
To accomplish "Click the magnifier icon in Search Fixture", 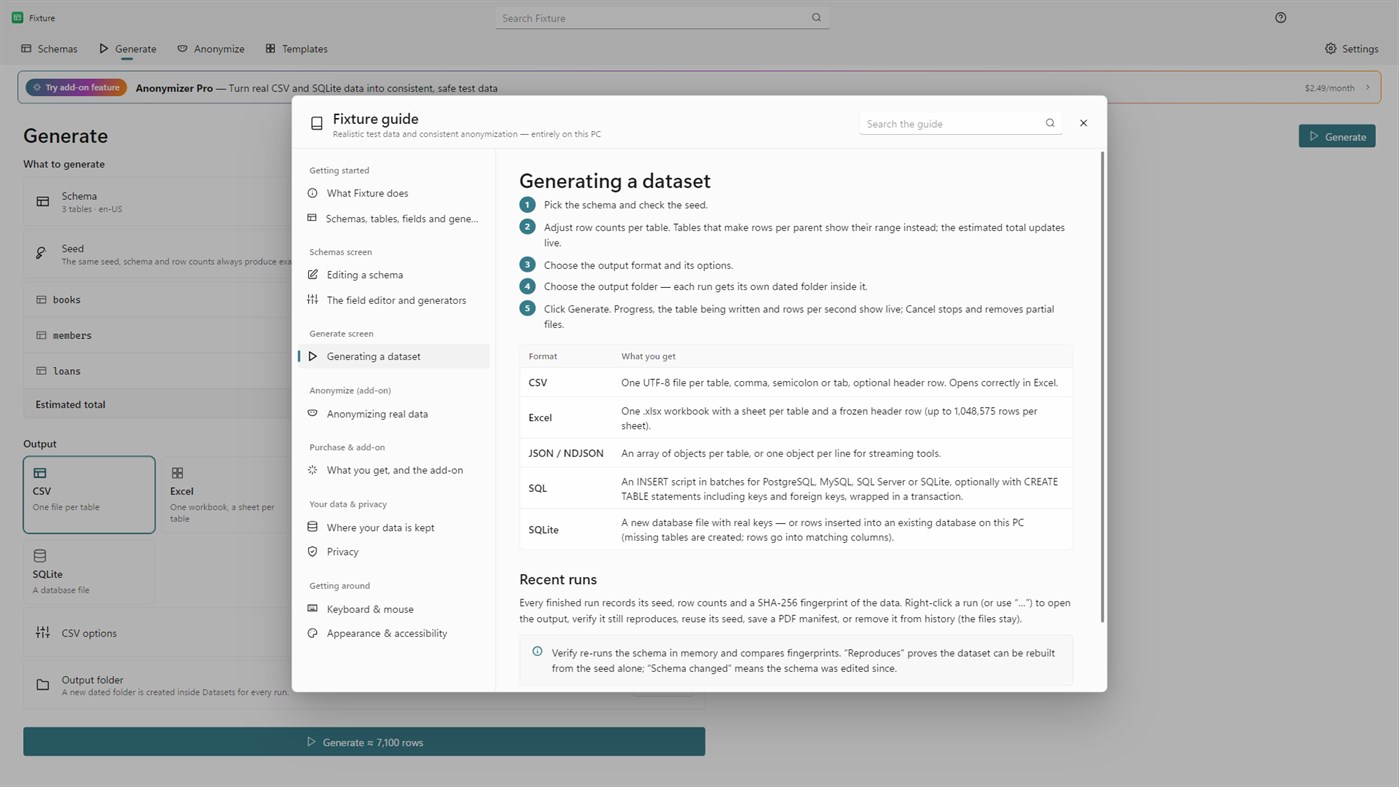I will (816, 18).
